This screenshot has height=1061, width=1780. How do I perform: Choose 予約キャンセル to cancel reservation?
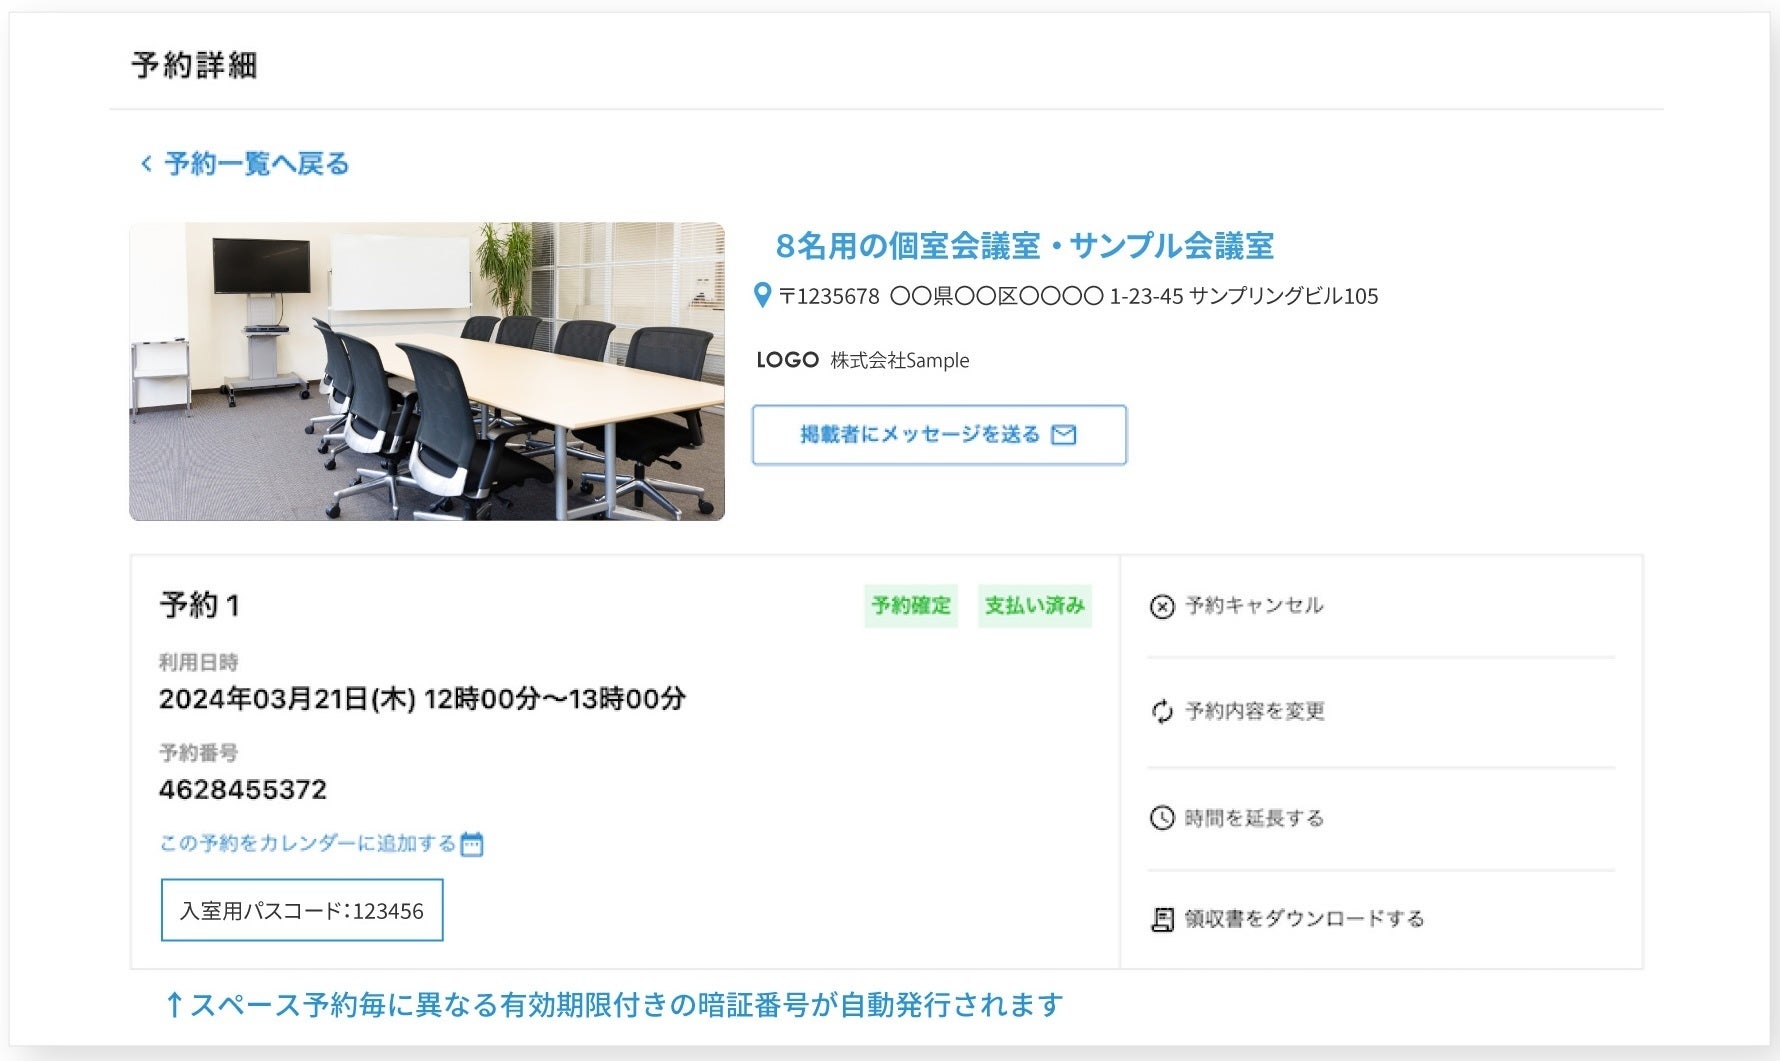pyautogui.click(x=1254, y=605)
